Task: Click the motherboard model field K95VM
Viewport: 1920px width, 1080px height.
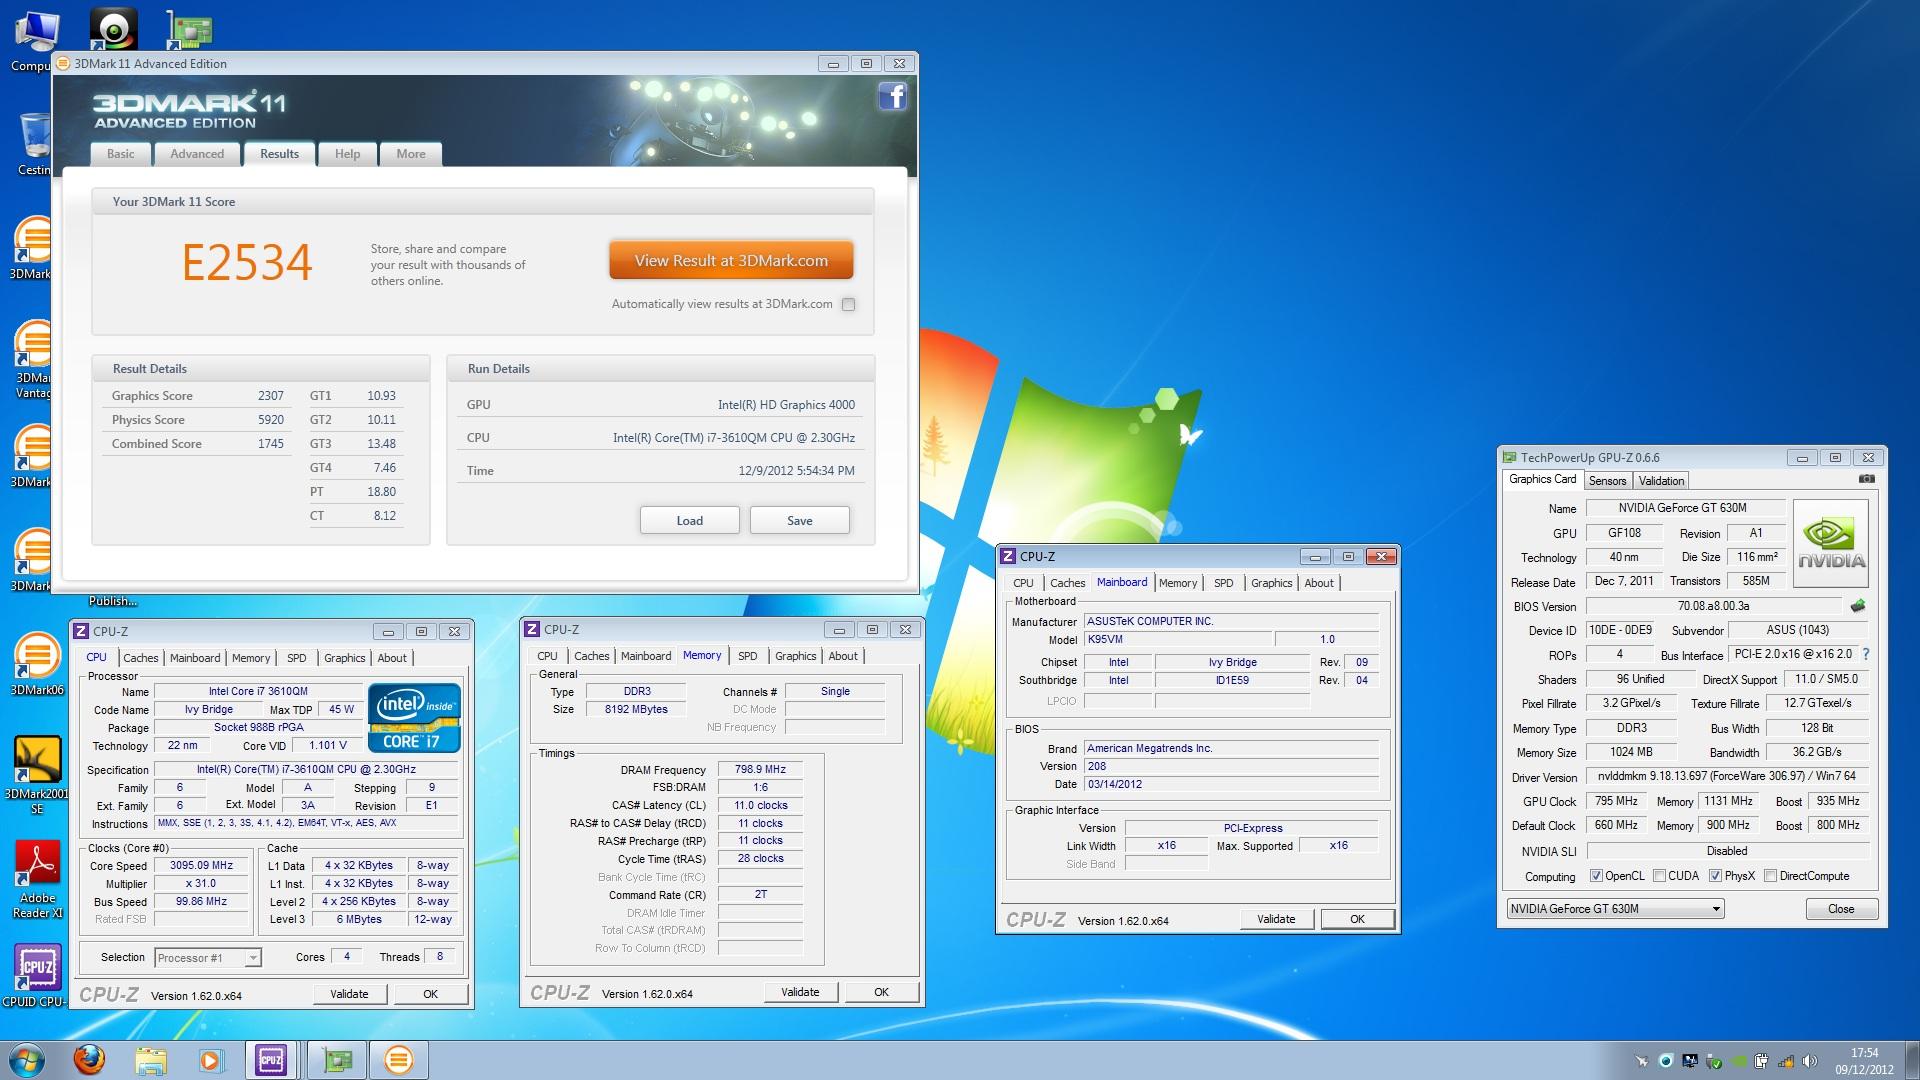Action: (x=1178, y=639)
